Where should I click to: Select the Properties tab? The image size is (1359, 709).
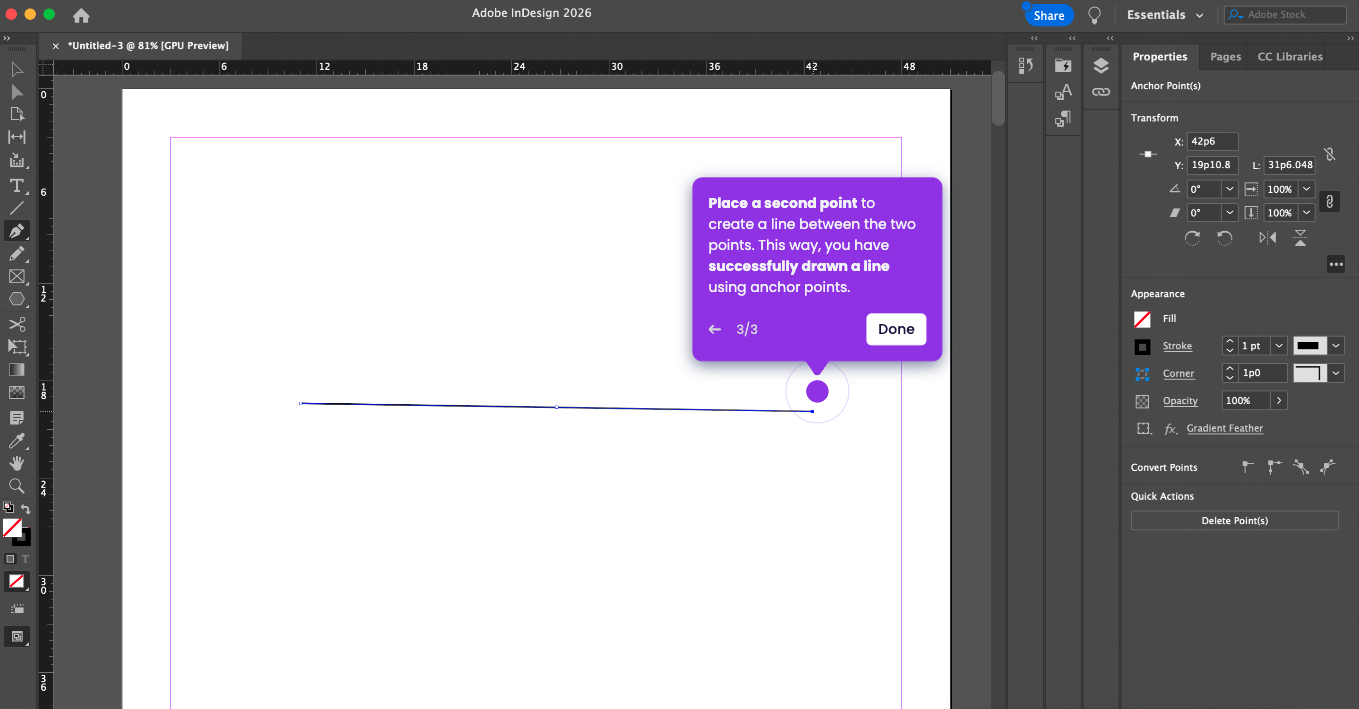1160,57
